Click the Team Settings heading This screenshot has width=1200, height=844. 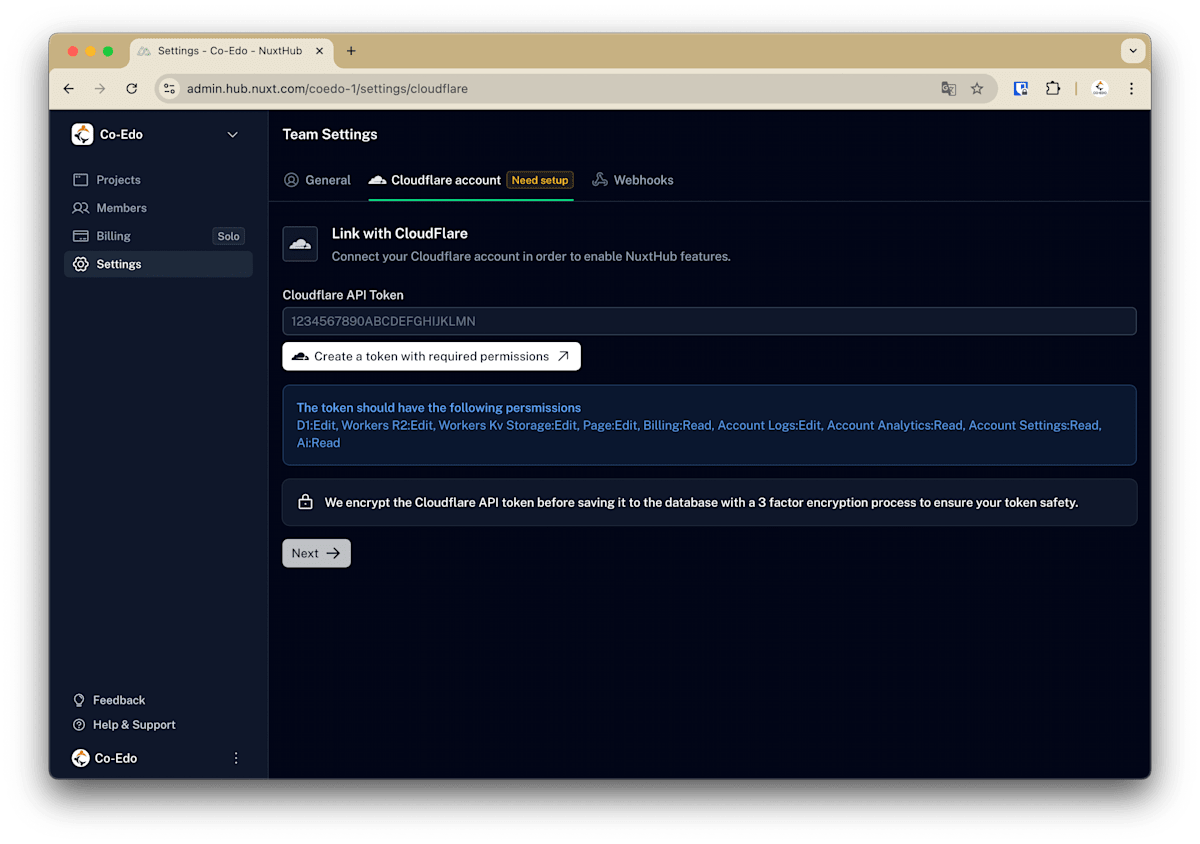pos(330,134)
